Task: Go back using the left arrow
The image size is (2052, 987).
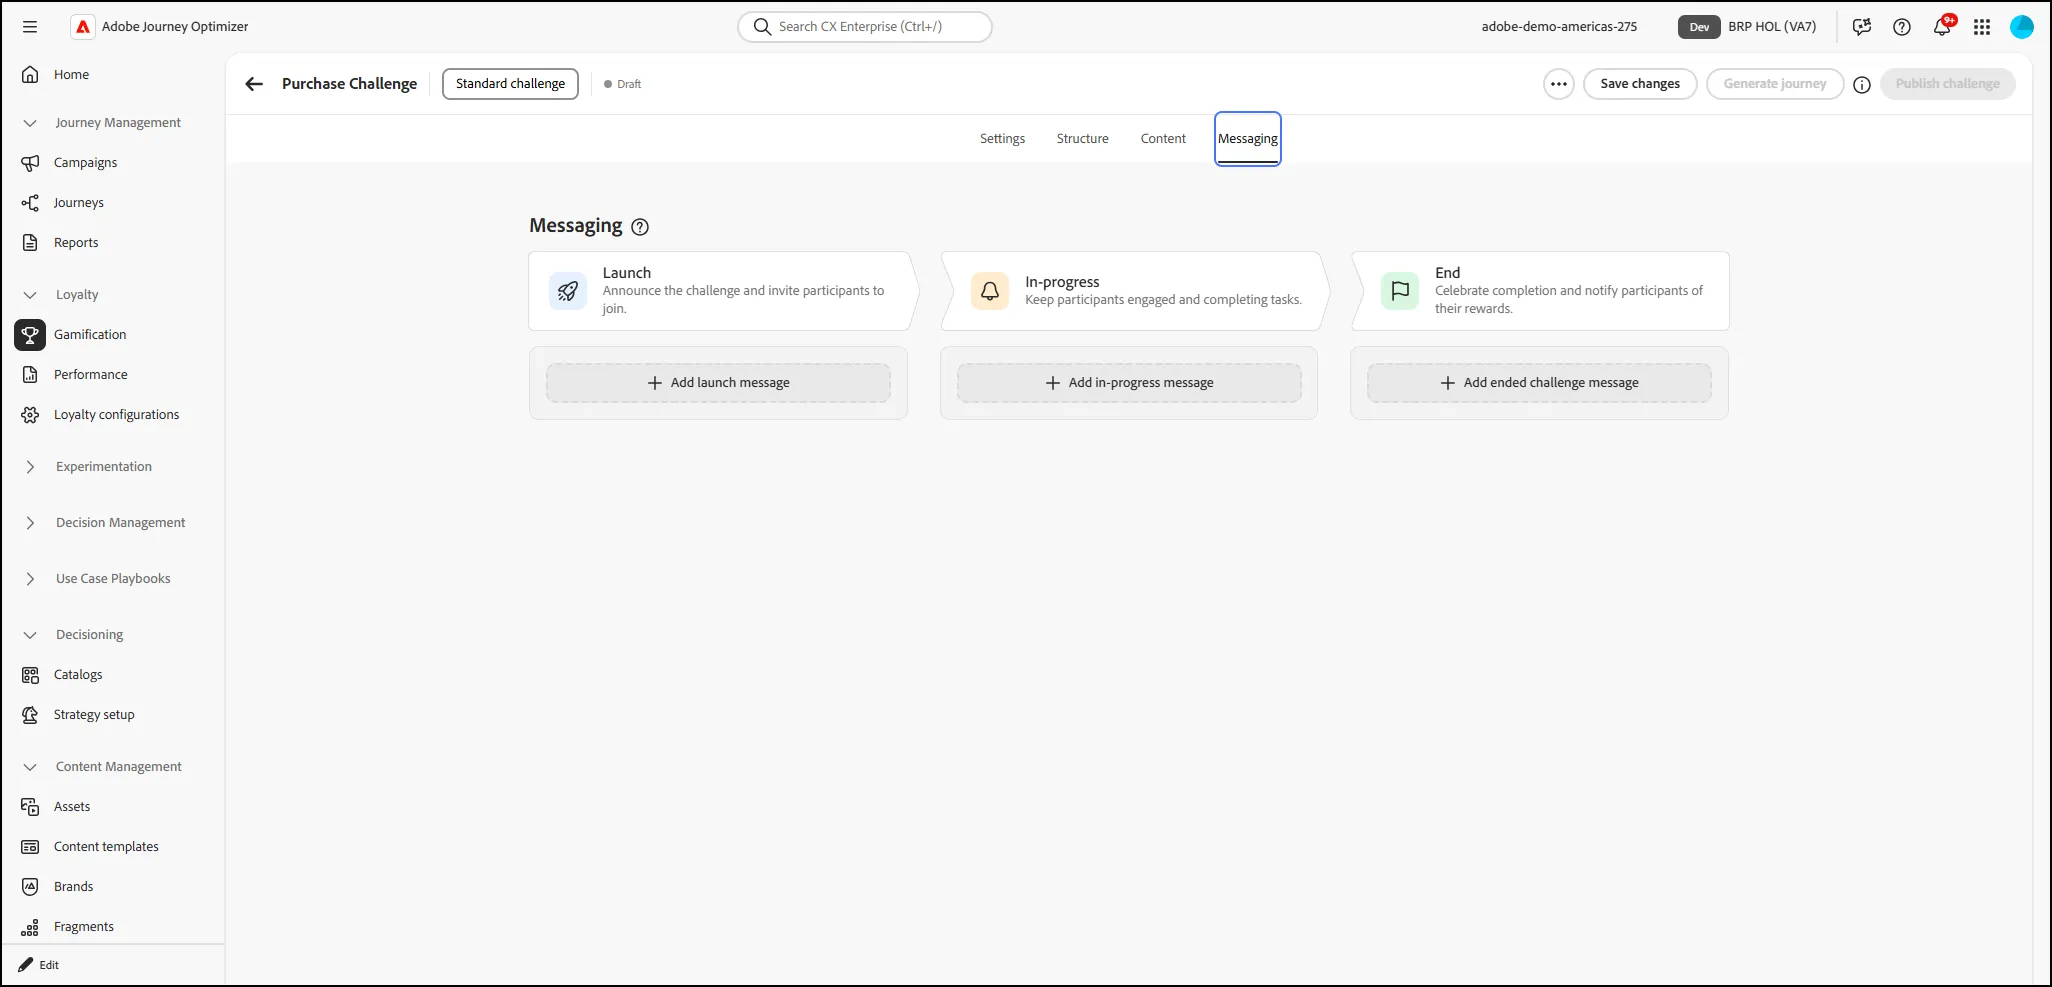Action: tap(254, 84)
